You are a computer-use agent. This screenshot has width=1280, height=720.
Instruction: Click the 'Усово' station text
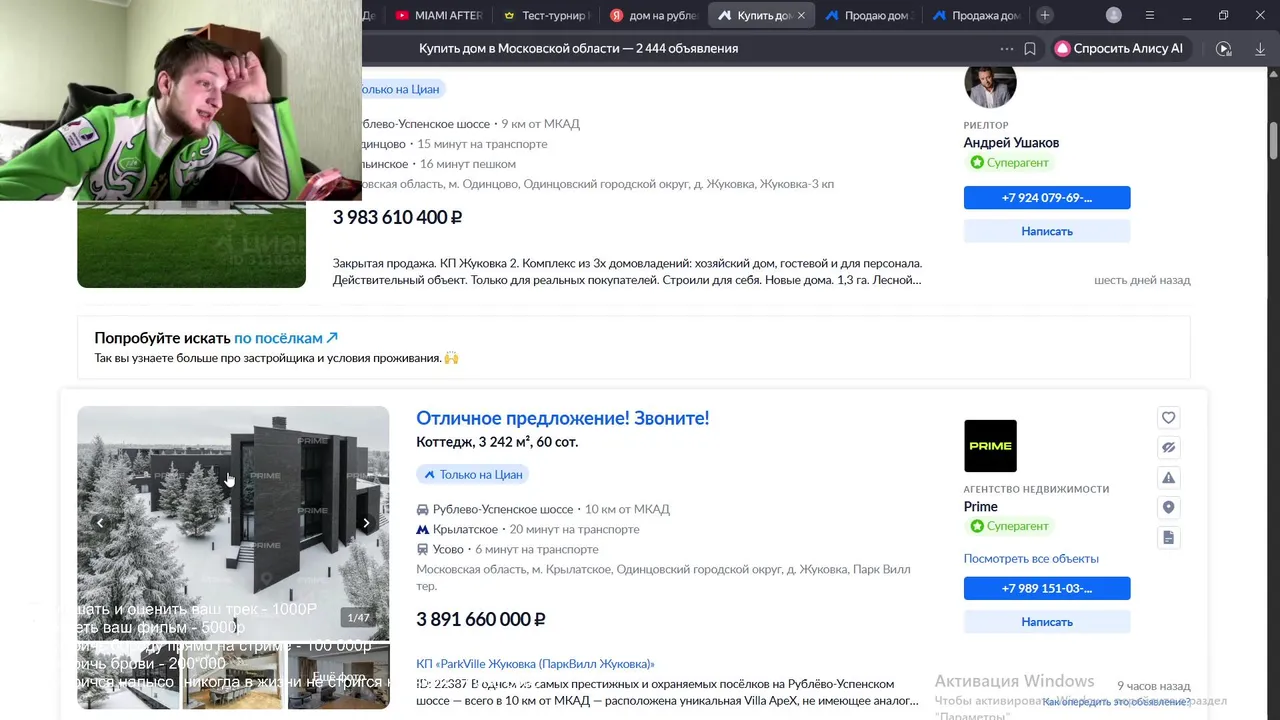(448, 549)
